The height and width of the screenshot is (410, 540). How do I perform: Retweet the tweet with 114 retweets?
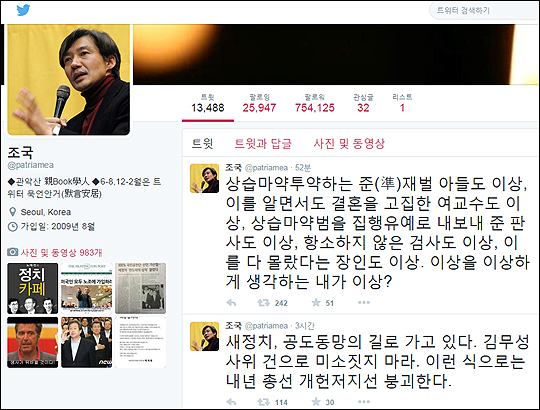tap(263, 402)
